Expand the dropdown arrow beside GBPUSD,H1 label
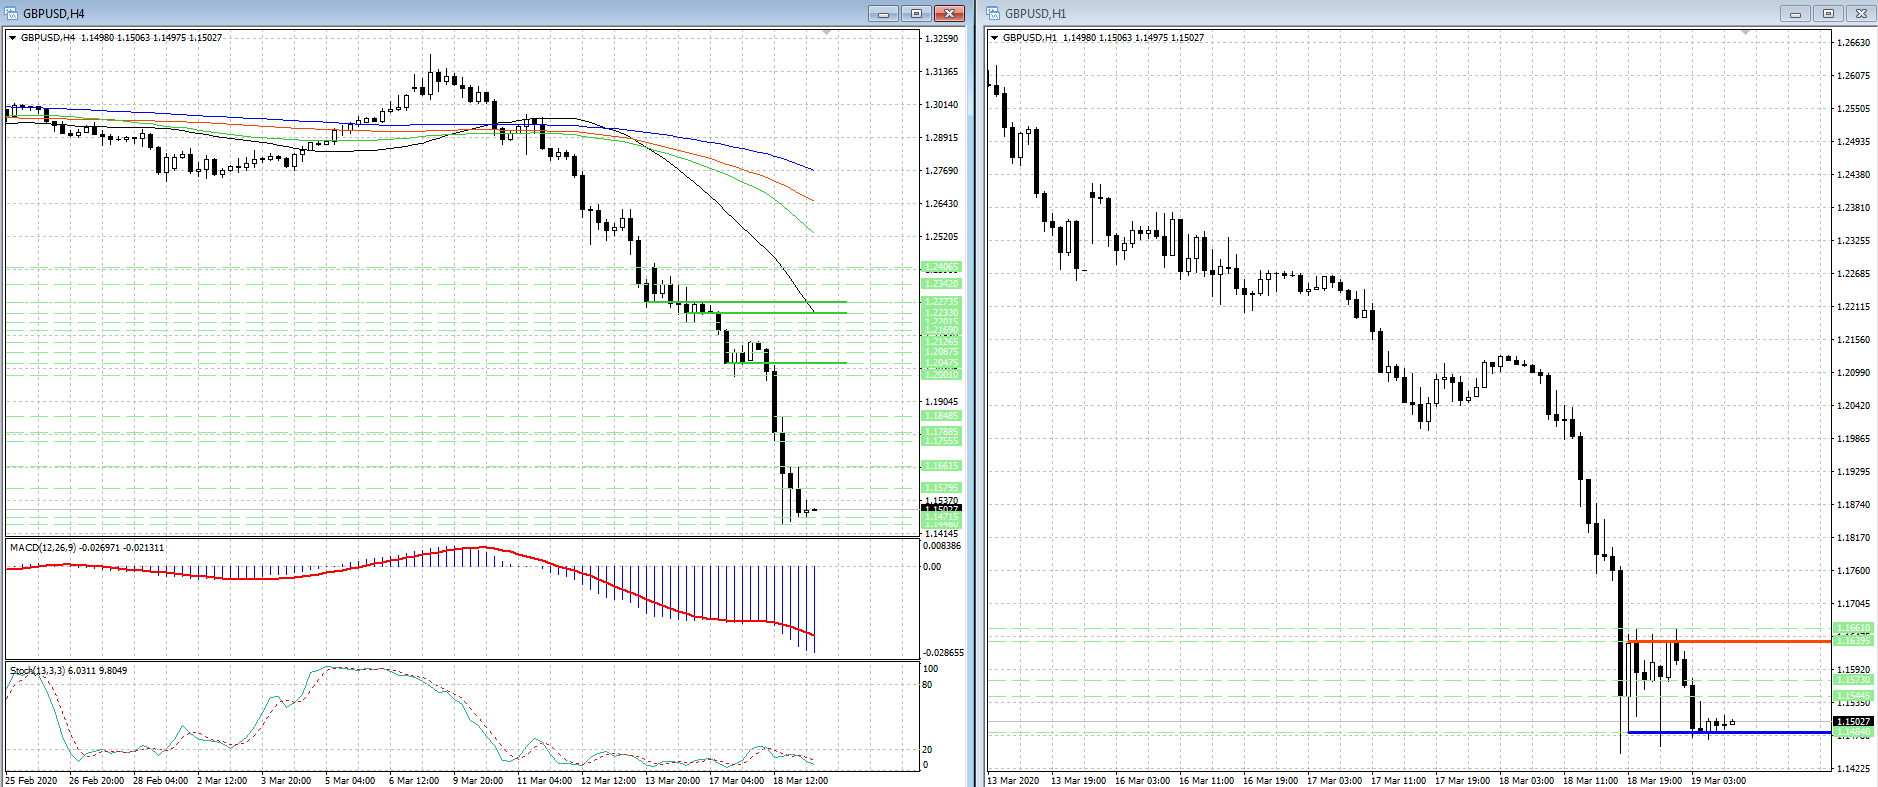Viewport: 1878px width, 787px height. [x=994, y=38]
